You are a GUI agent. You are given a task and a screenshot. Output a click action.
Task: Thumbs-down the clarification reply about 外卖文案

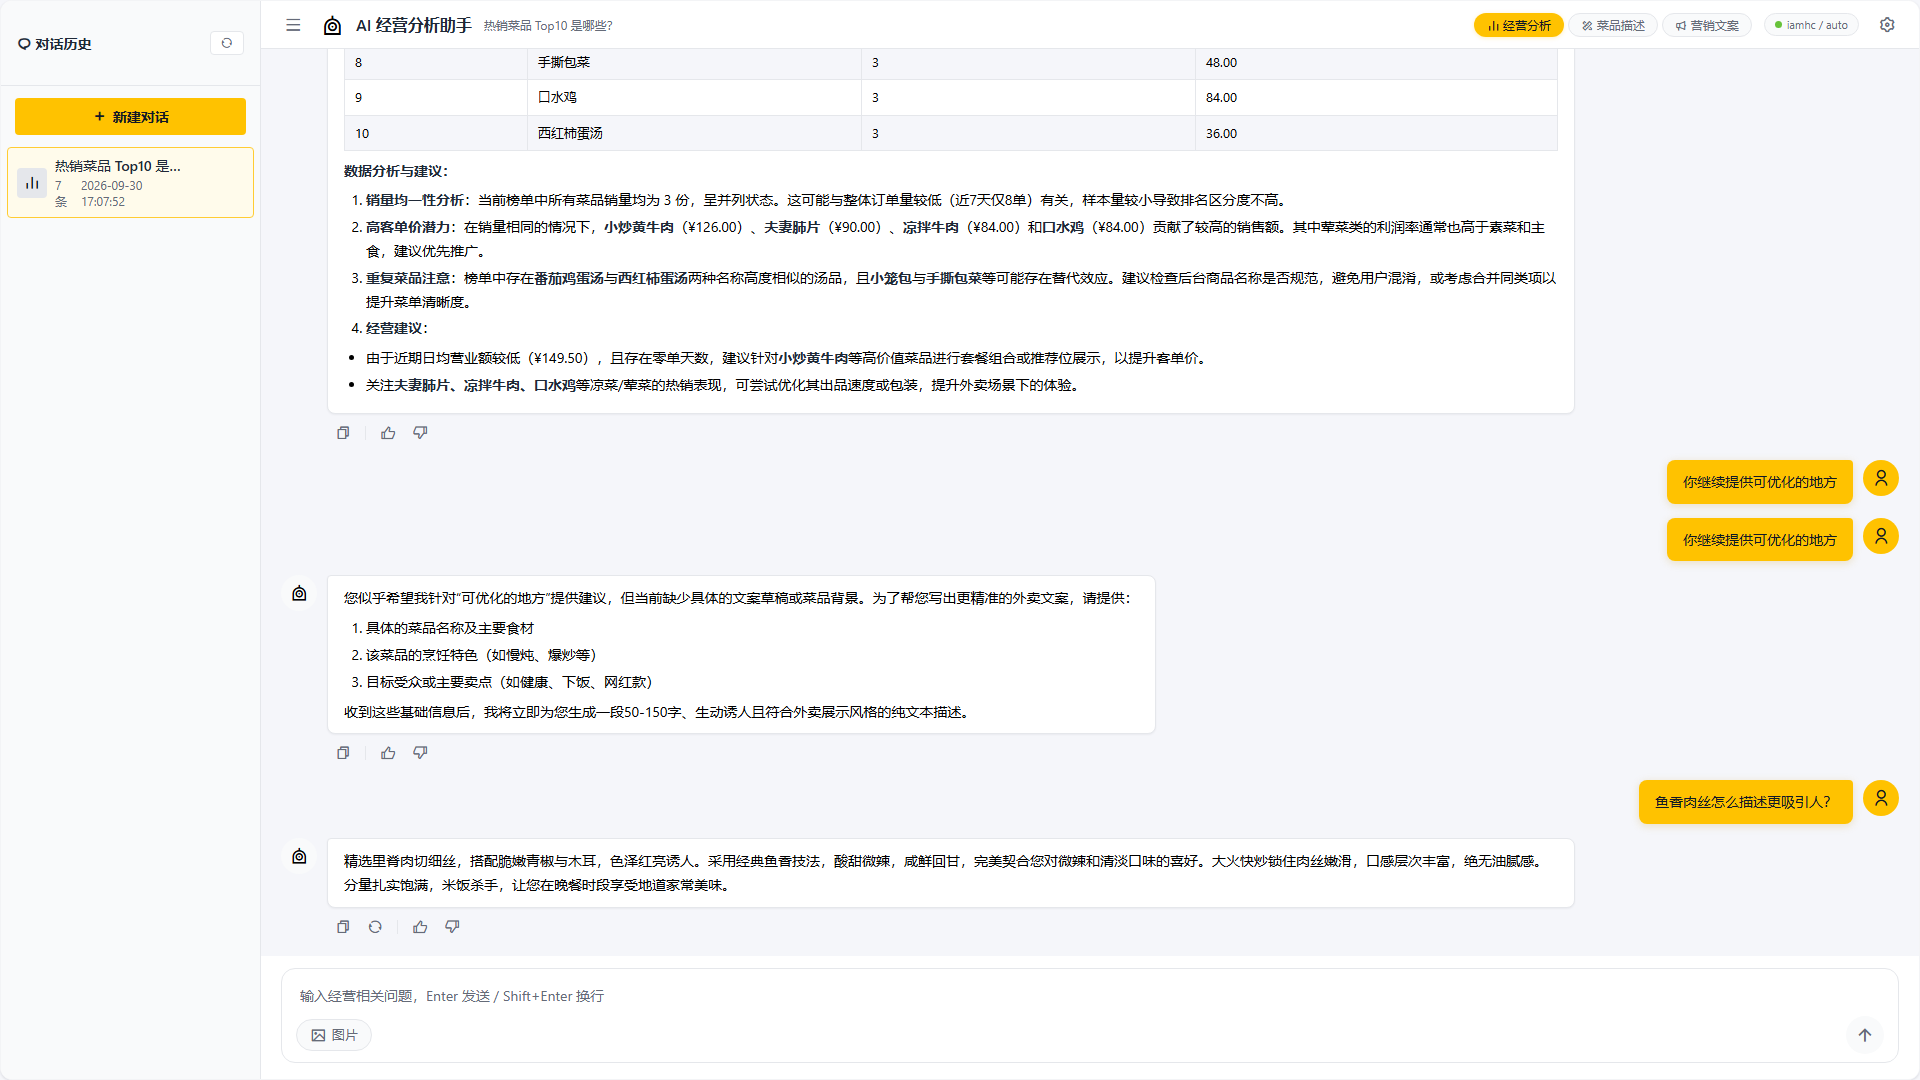(x=420, y=753)
